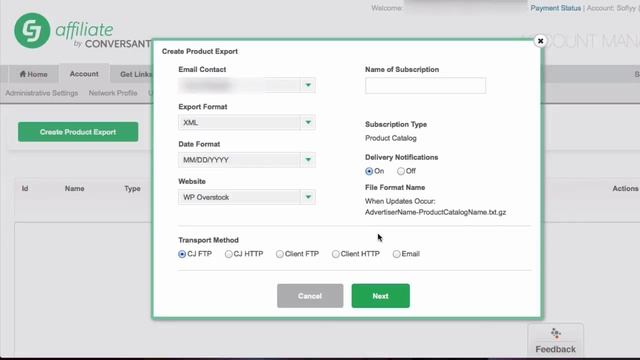
Task: Open the Home tab
Action: coord(33,74)
